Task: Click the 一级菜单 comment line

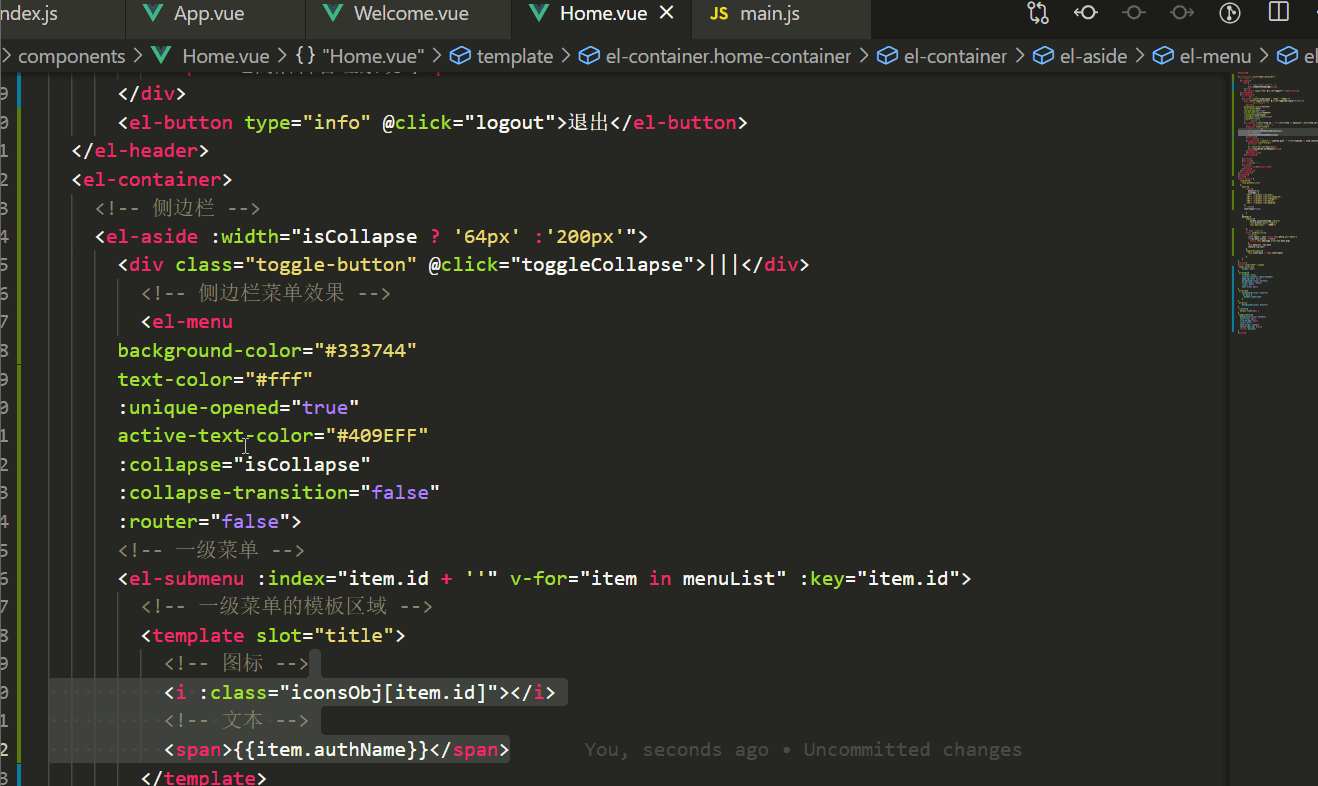Action: tap(211, 550)
